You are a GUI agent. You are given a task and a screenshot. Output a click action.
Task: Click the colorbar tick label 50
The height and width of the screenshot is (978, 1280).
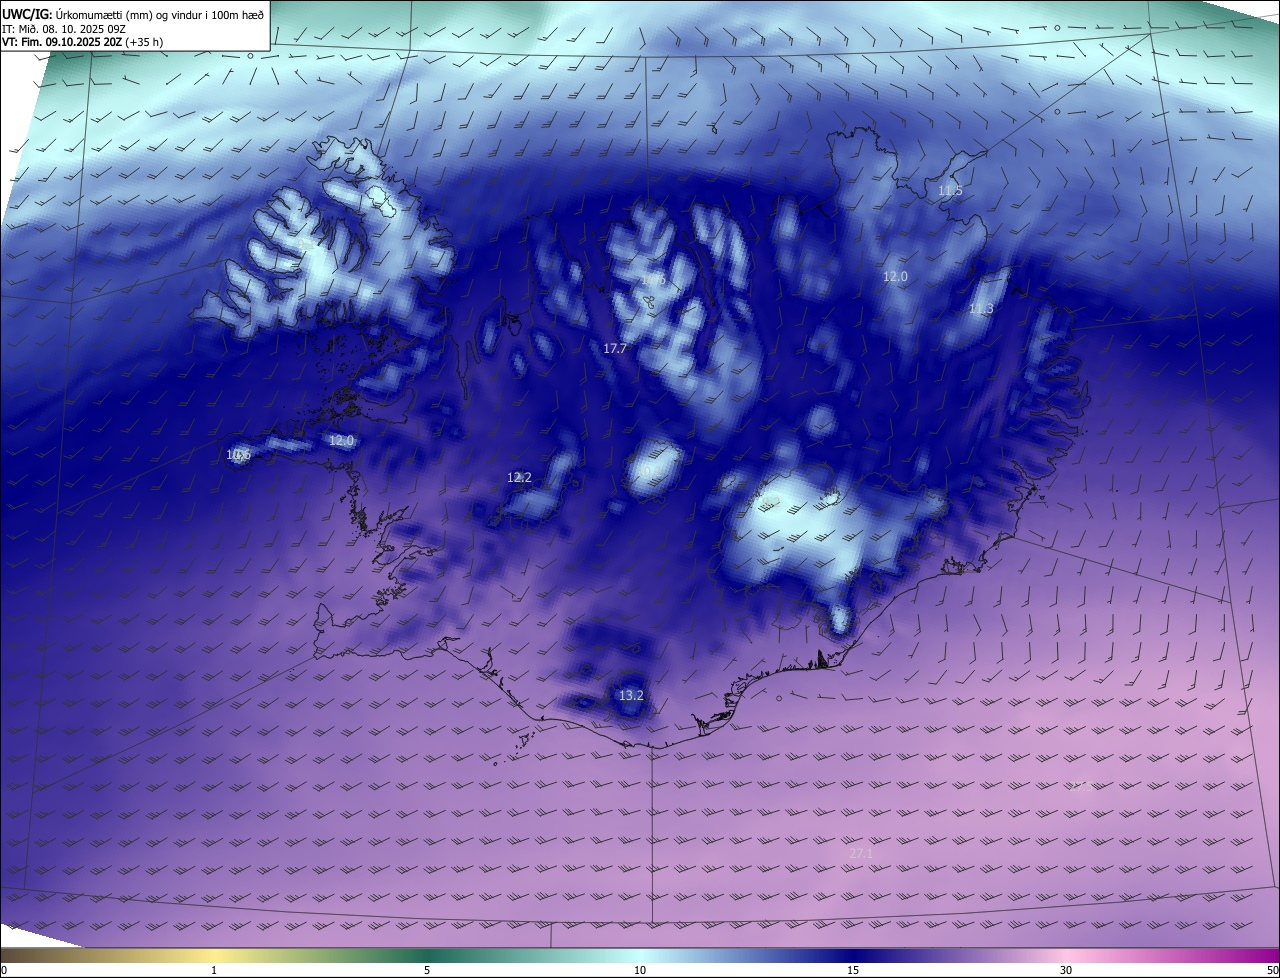(x=1272, y=971)
